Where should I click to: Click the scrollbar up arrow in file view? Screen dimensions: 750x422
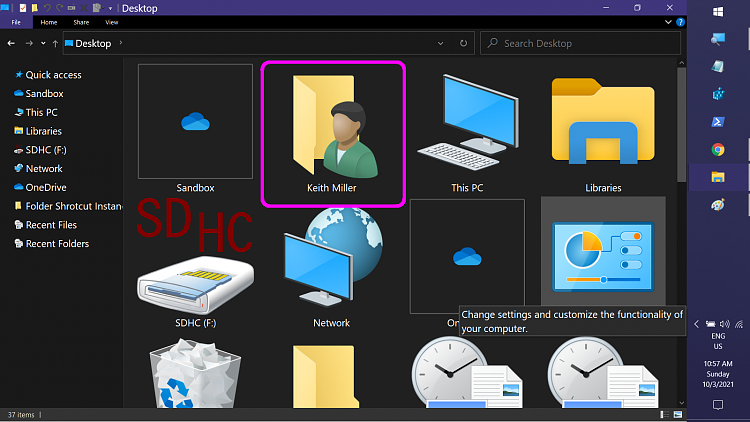pyautogui.click(x=682, y=63)
